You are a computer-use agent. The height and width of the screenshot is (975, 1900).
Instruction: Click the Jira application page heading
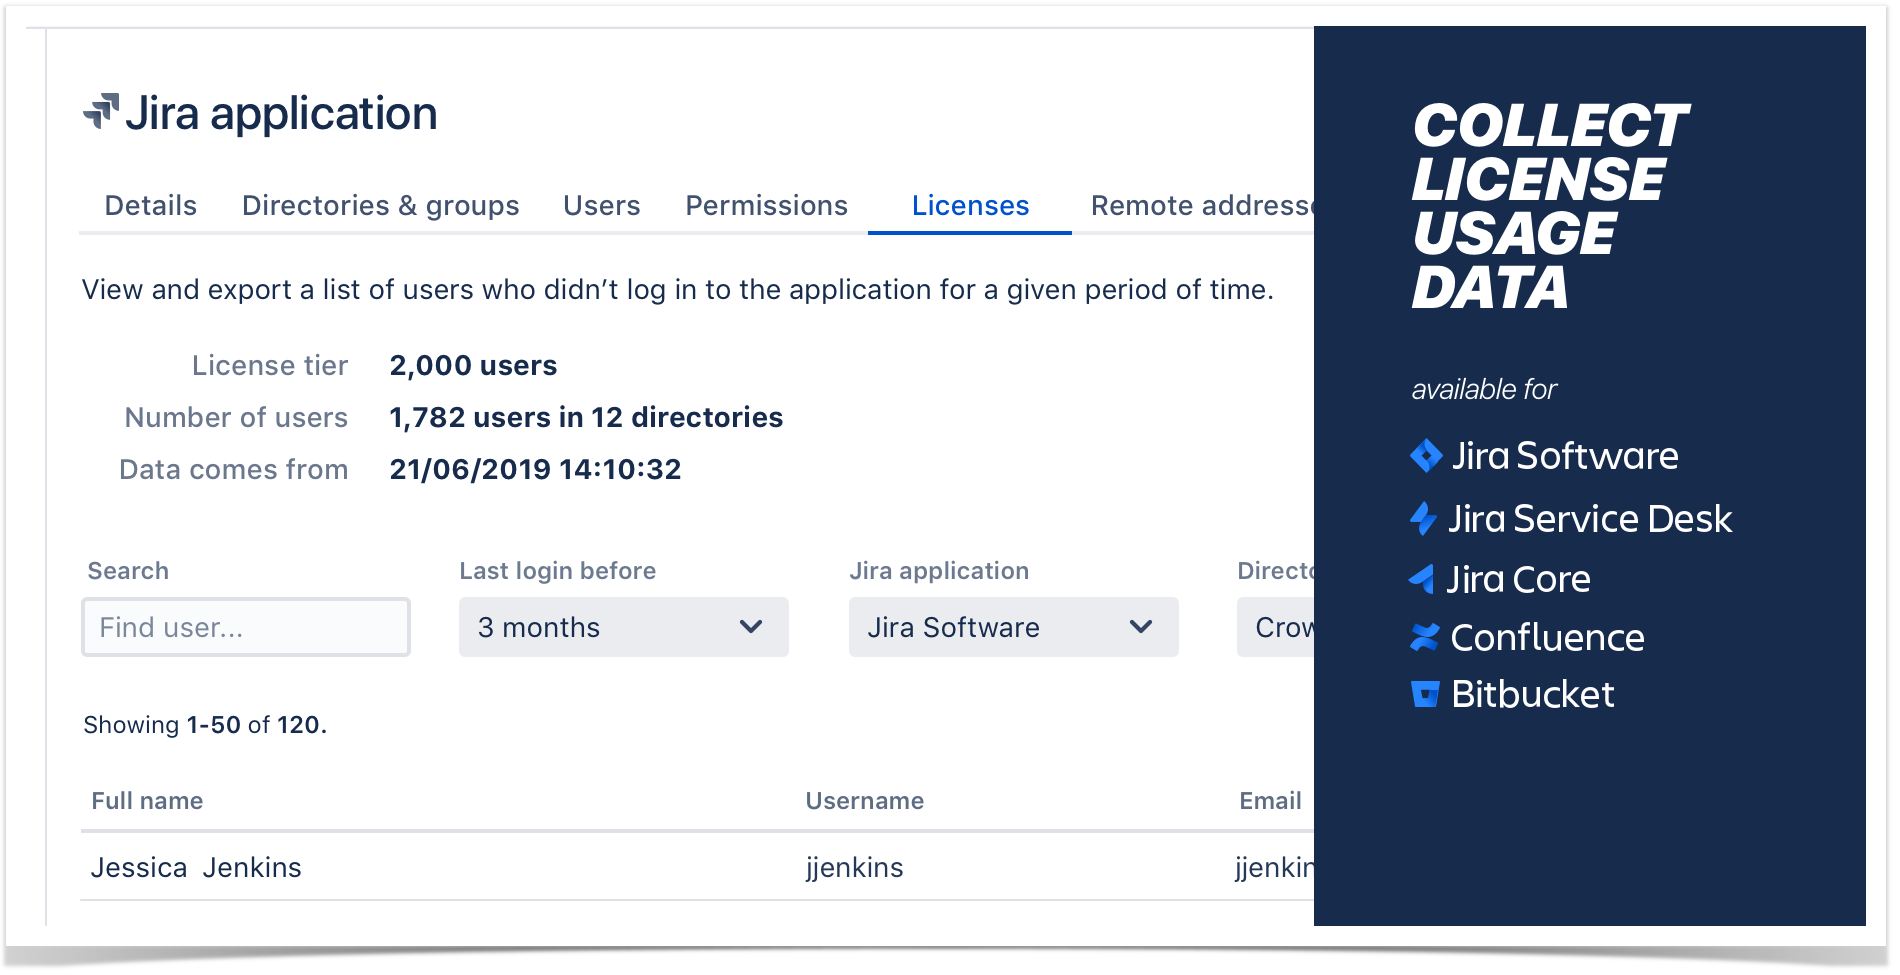(x=281, y=114)
